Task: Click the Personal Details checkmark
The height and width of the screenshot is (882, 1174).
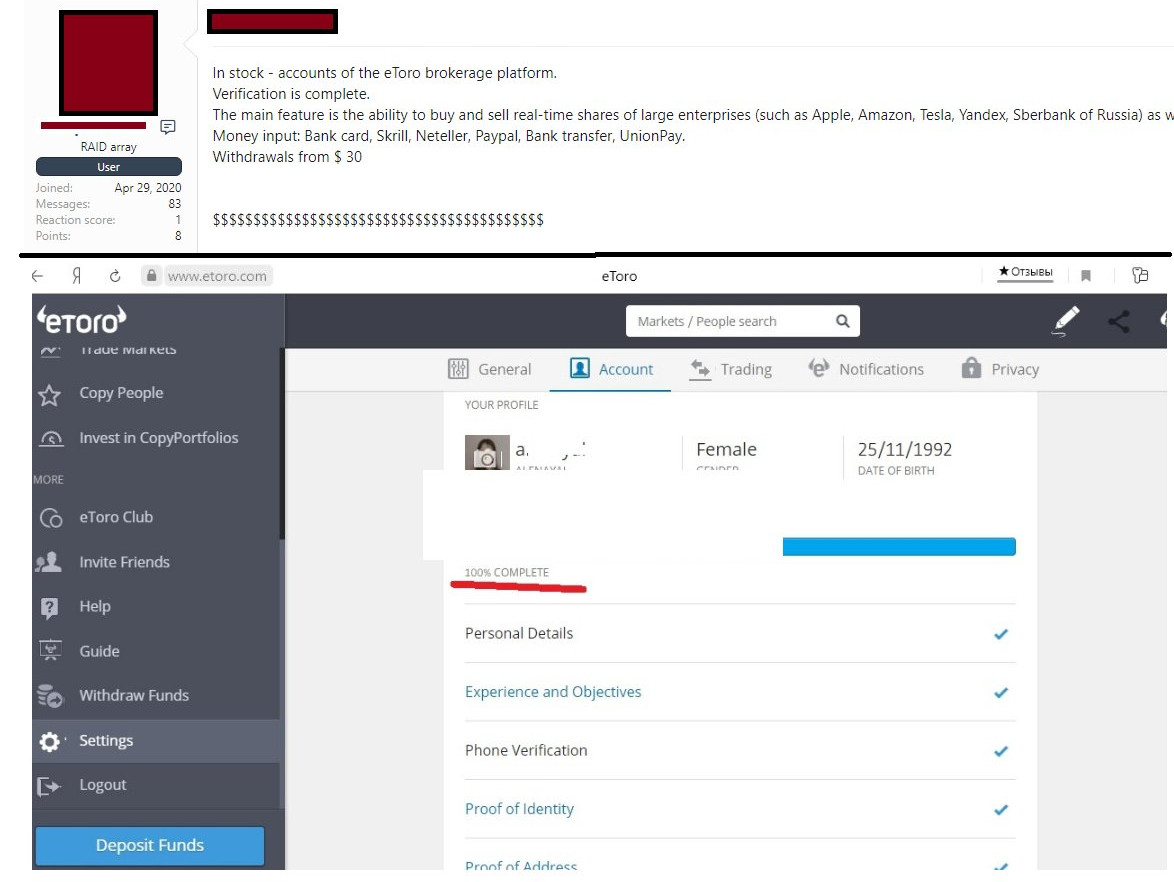Action: point(1000,634)
